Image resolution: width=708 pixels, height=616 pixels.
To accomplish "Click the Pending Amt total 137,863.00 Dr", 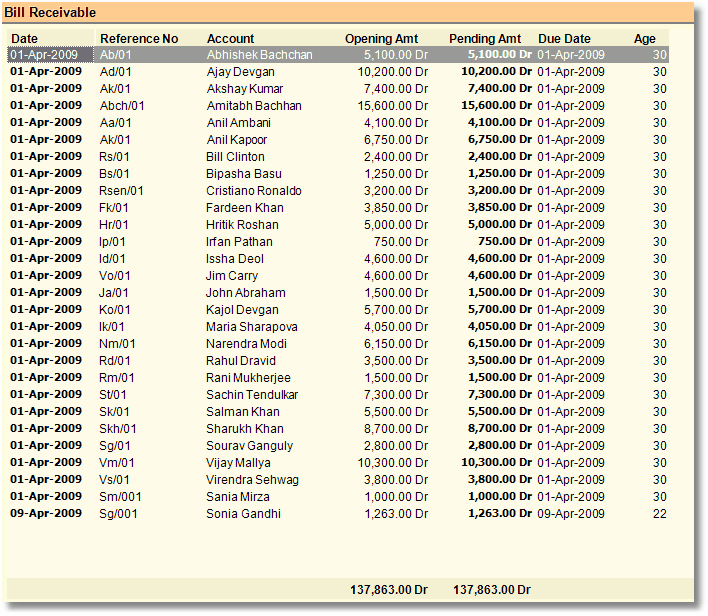I will click(492, 590).
